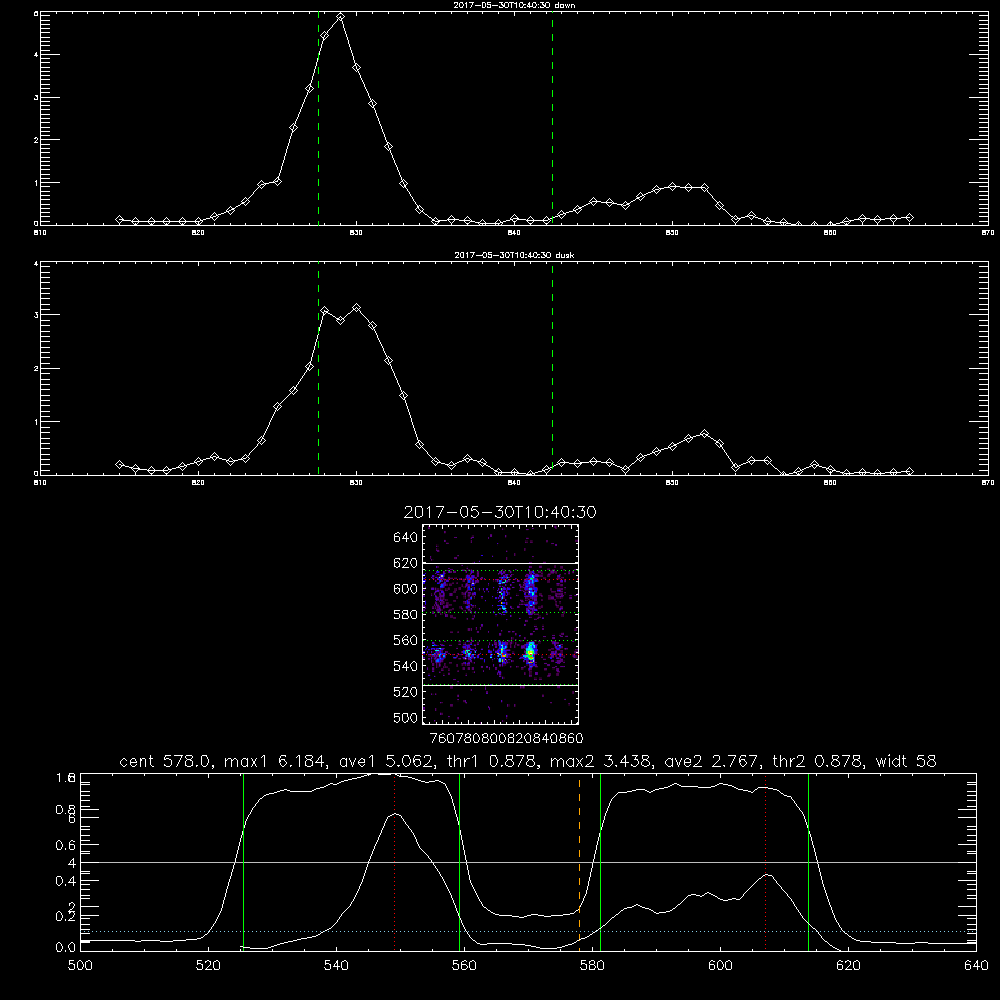
Task: Select the "max2 3.438" value
Action: [601, 761]
